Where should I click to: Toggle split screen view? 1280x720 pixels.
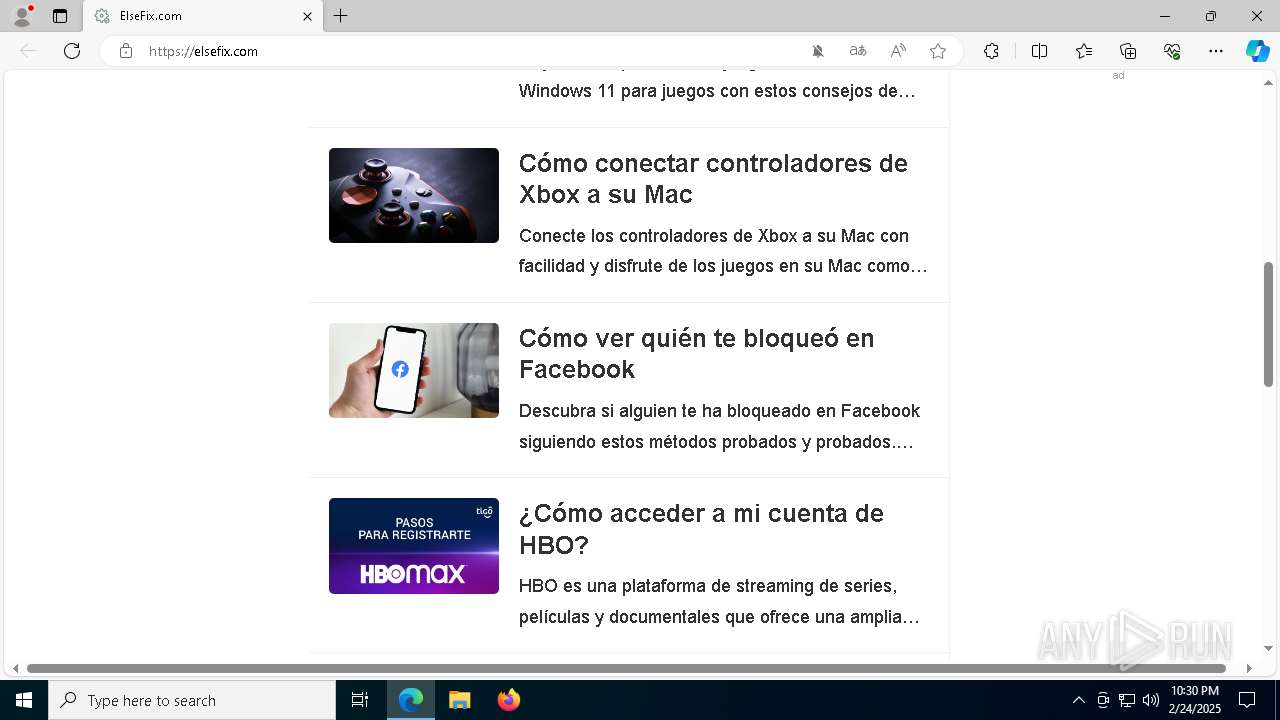[1040, 51]
